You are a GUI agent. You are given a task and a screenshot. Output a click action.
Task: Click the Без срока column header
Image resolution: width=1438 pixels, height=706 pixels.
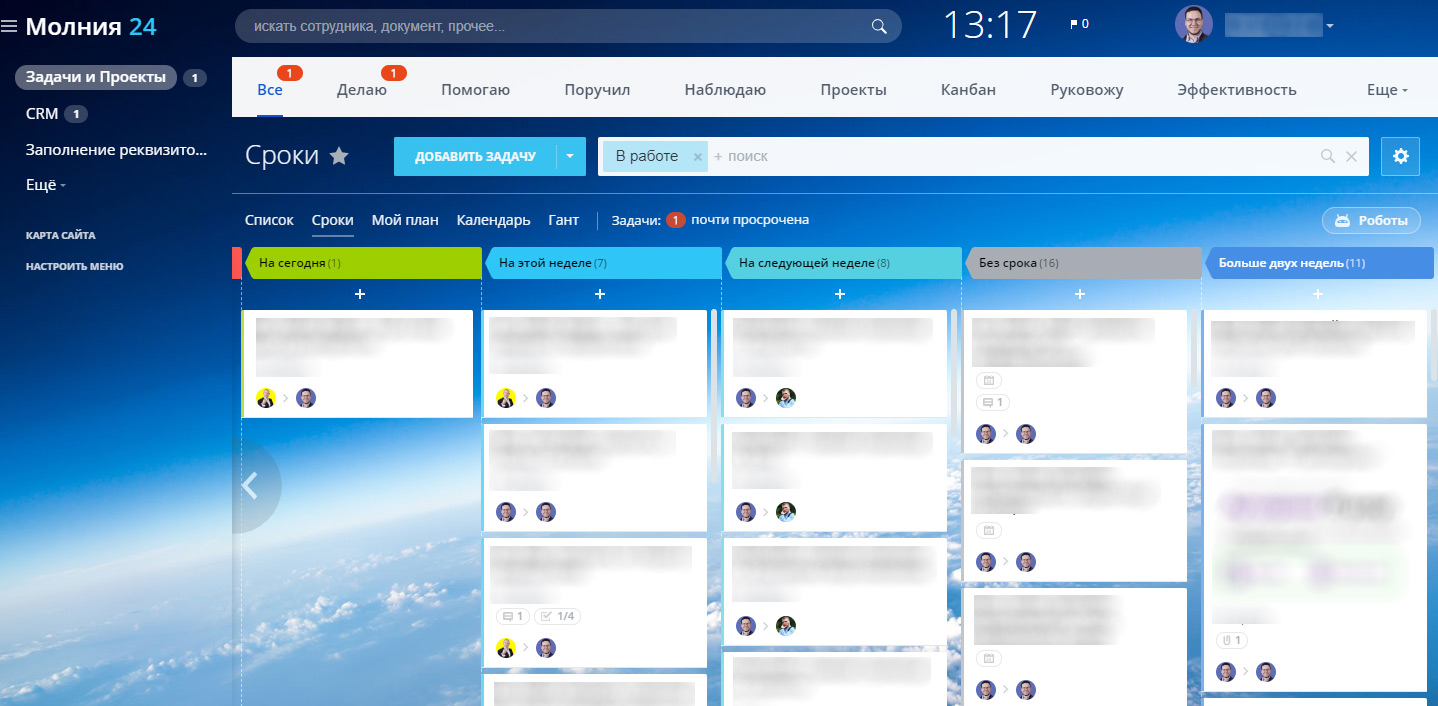(1083, 263)
